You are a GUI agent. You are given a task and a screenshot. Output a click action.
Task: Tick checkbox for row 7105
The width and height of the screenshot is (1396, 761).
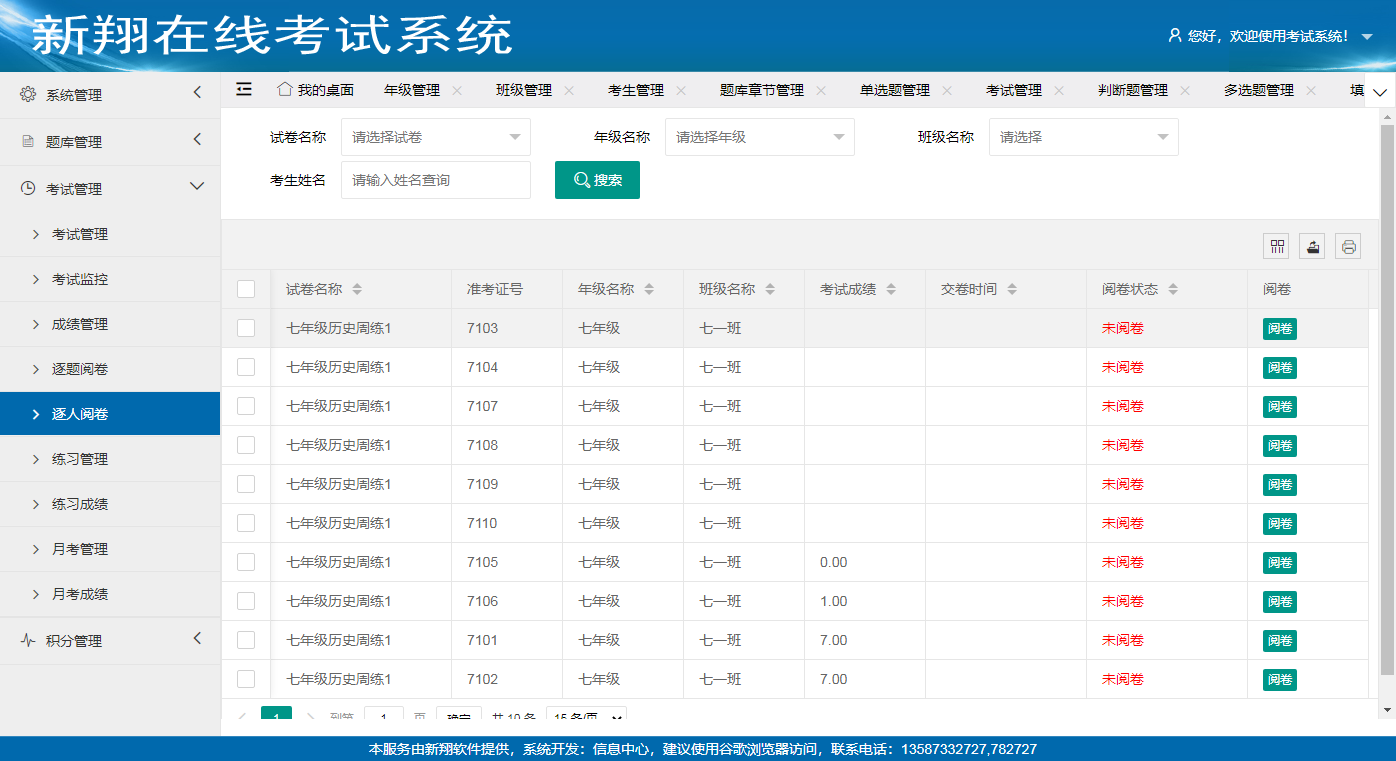246,562
